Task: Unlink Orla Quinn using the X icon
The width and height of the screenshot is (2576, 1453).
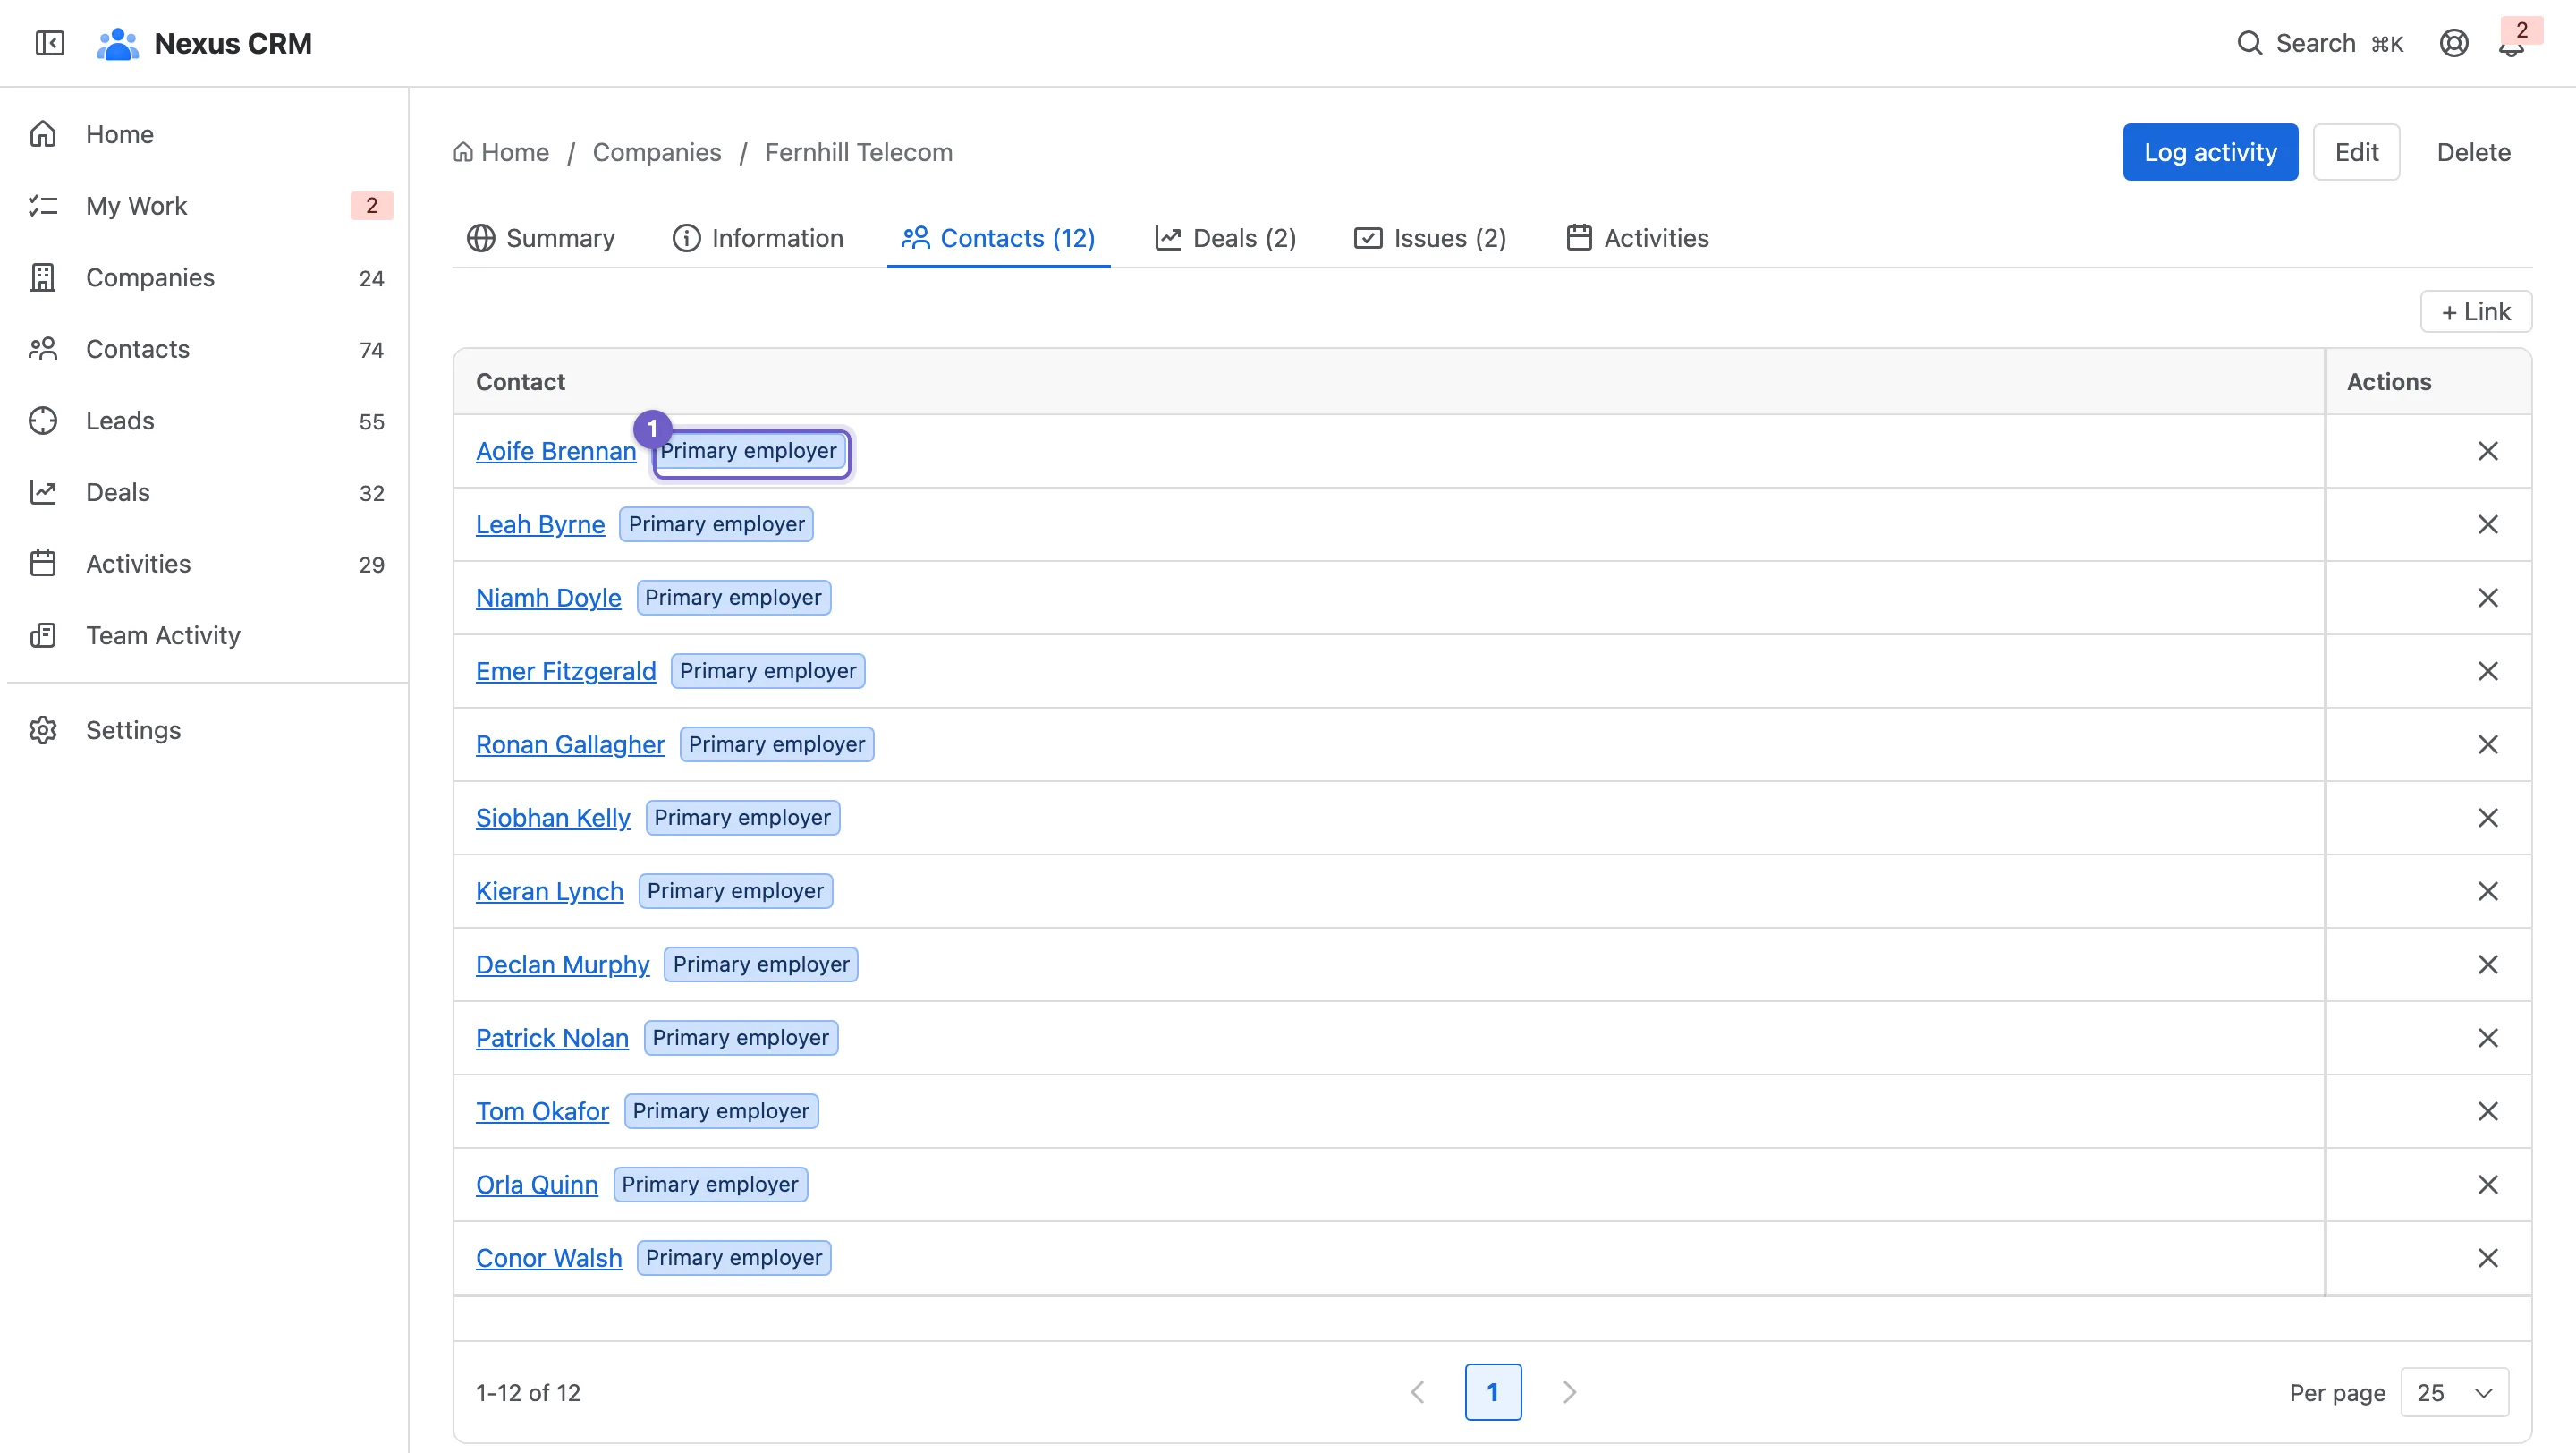Action: [x=2488, y=1184]
